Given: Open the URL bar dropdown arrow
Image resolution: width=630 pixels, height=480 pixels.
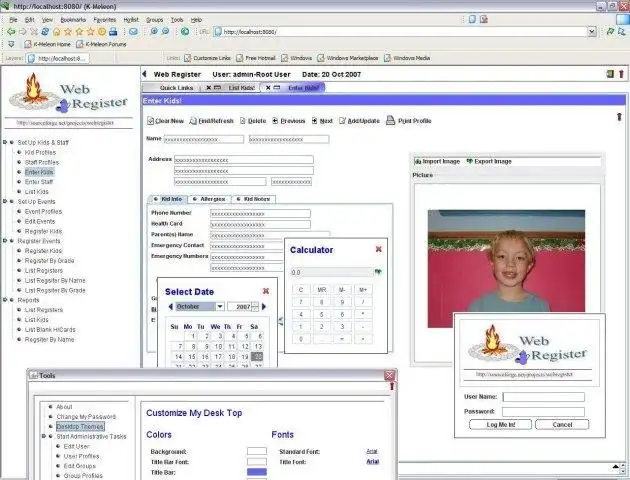Looking at the screenshot, I should click(x=592, y=31).
